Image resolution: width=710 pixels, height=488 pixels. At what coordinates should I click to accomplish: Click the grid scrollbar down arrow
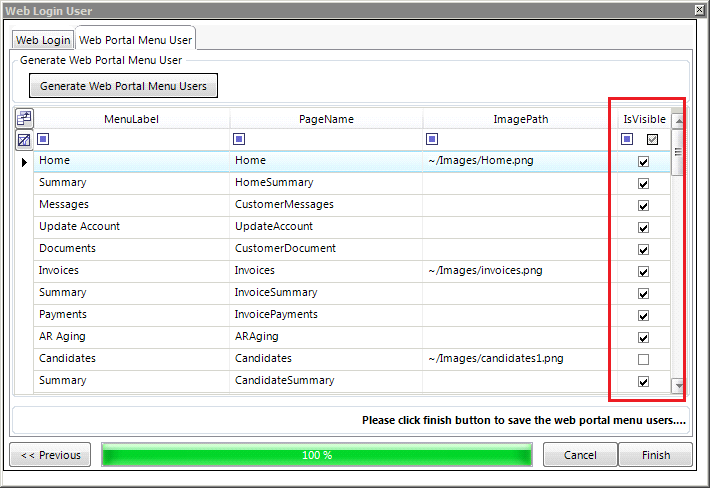tap(678, 386)
